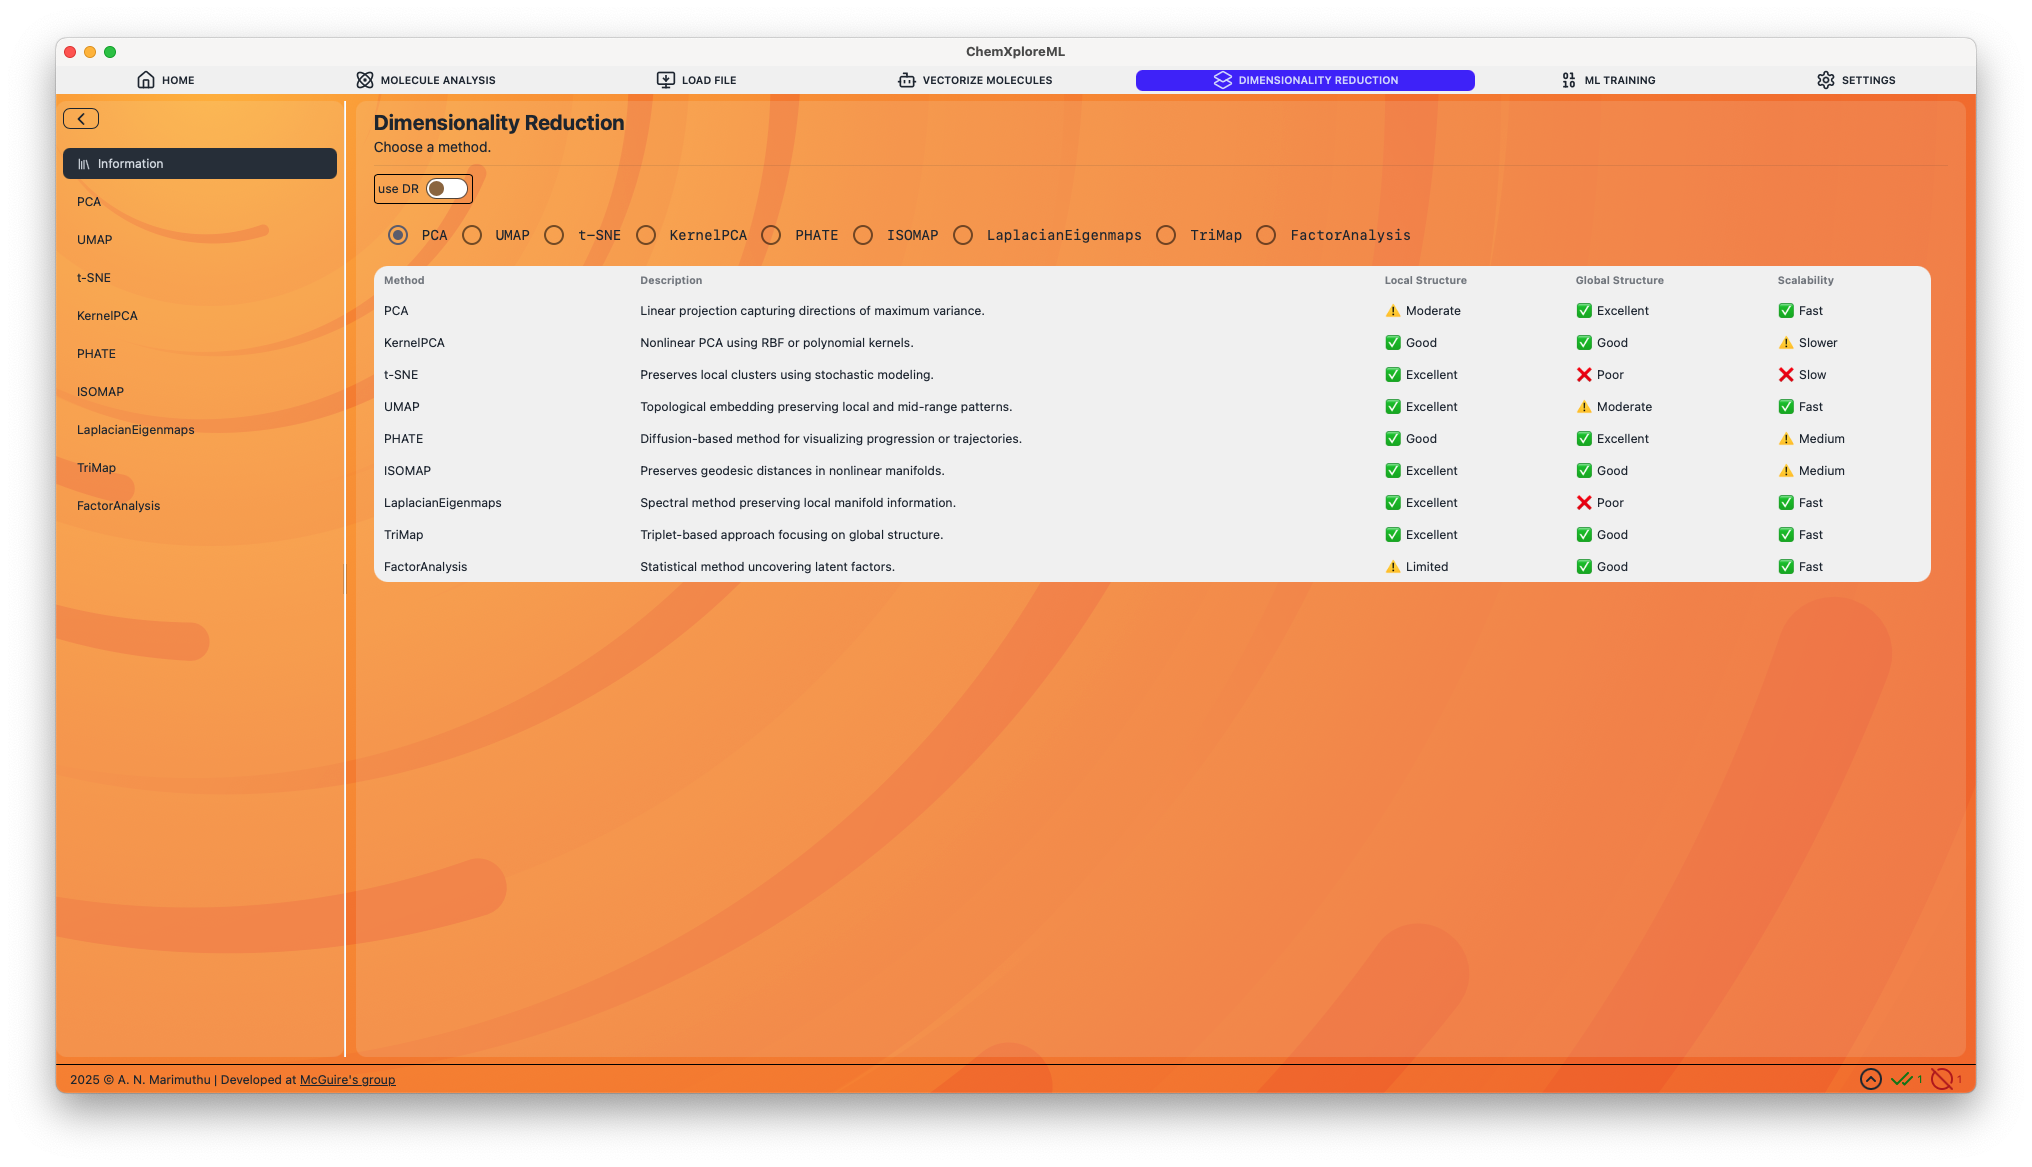This screenshot has height=1167, width=2032.
Task: Open the HOME tab
Action: [x=166, y=80]
